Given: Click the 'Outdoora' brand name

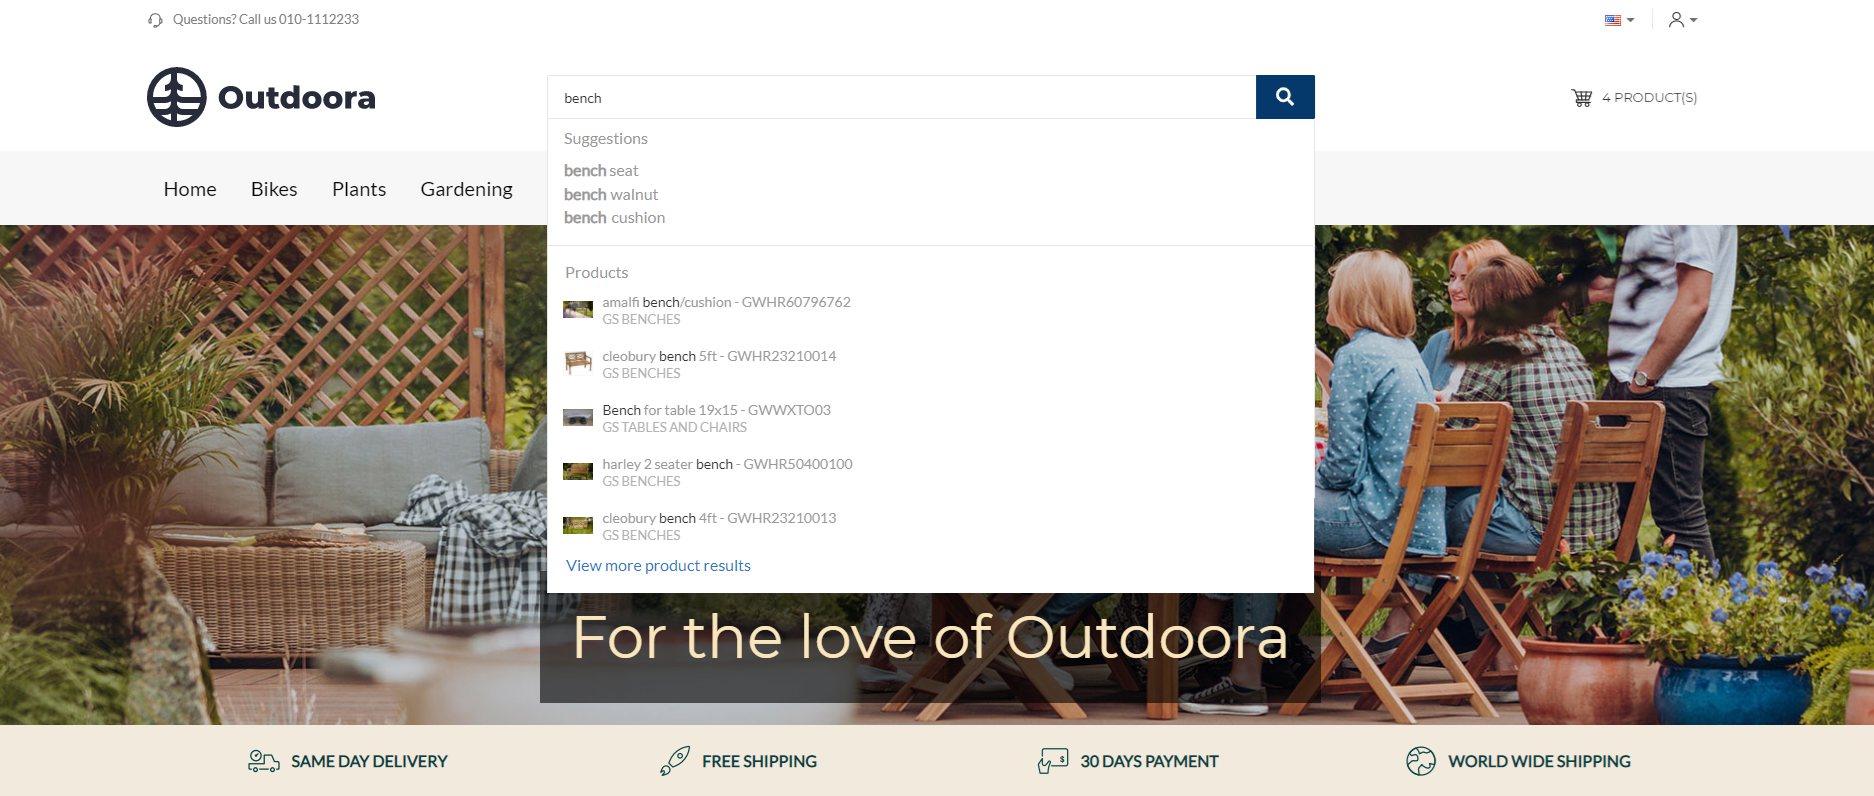Looking at the screenshot, I should (297, 98).
